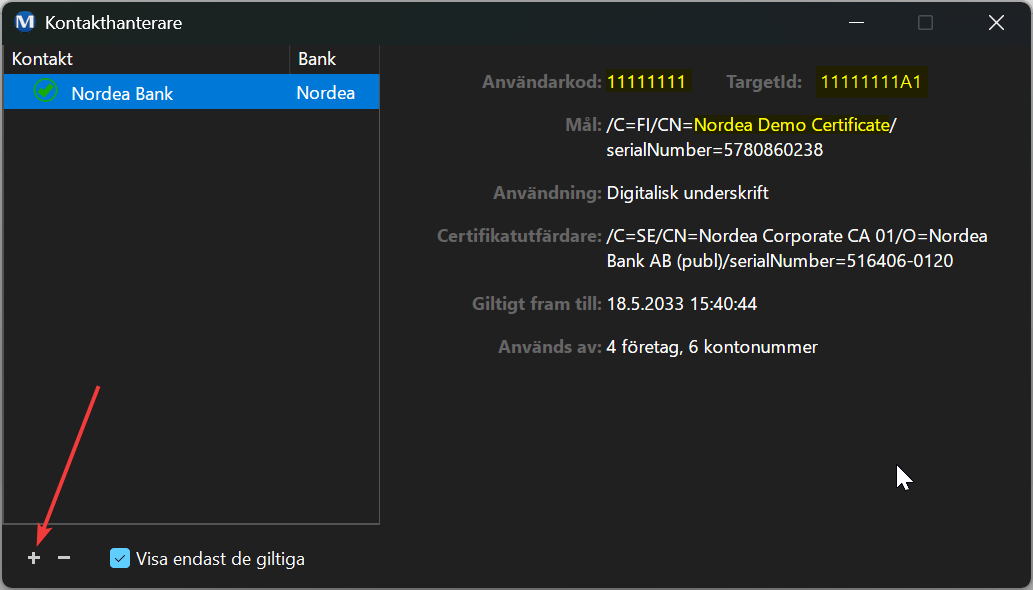This screenshot has width=1033, height=590.
Task: Close the Kontakthanterare window
Action: pyautogui.click(x=996, y=22)
